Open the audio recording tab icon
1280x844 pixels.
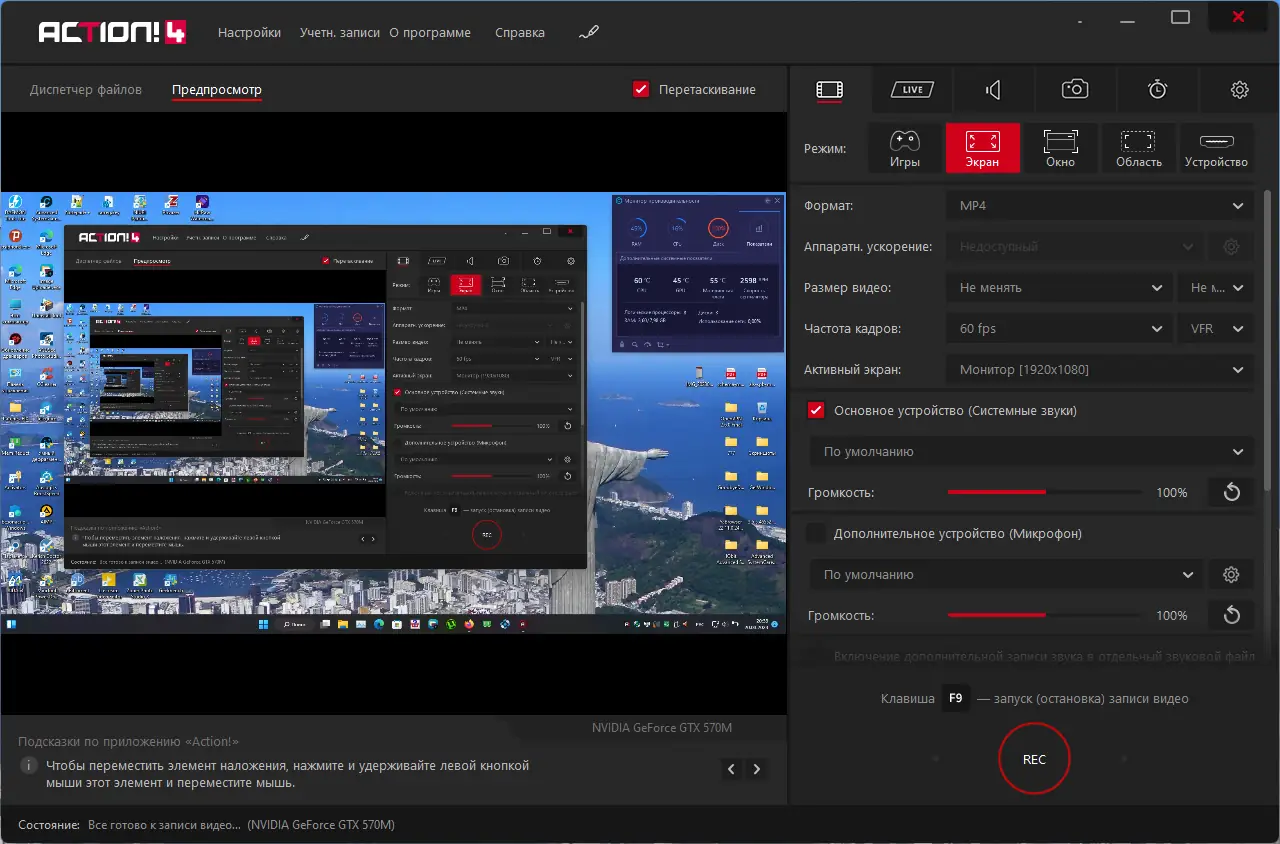pos(993,90)
